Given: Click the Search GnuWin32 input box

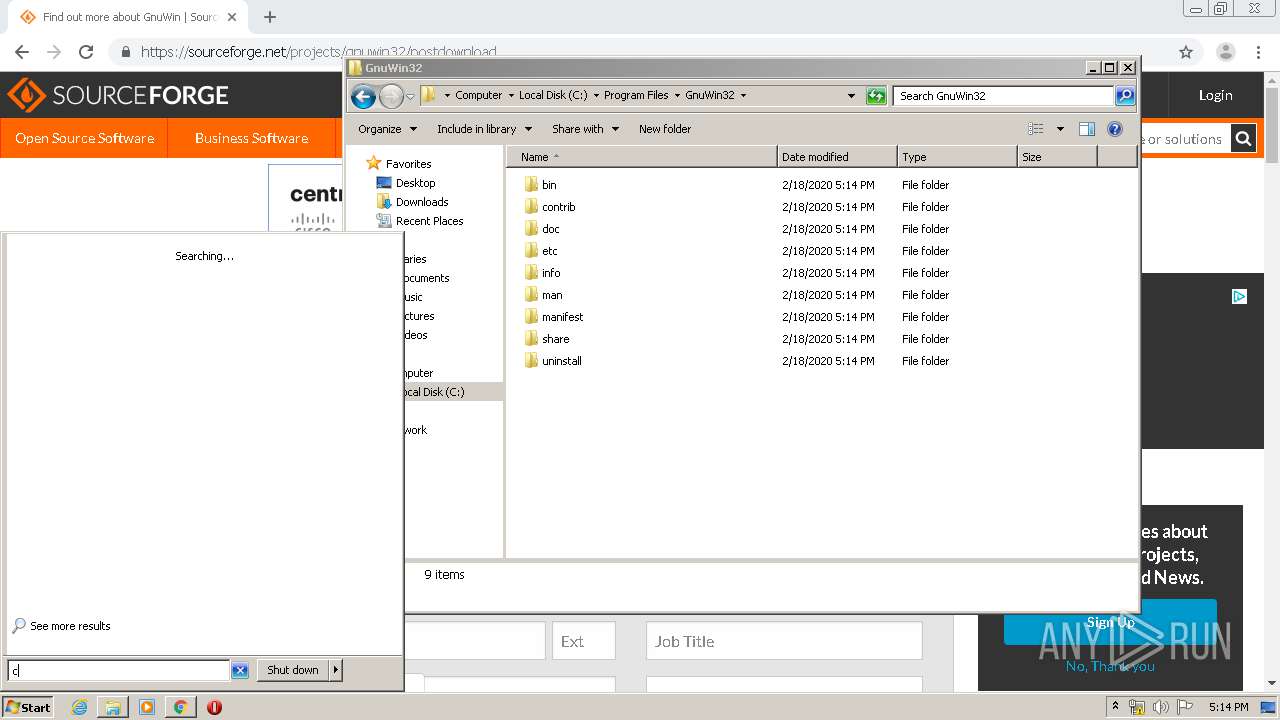Looking at the screenshot, I should click(x=1003, y=96).
